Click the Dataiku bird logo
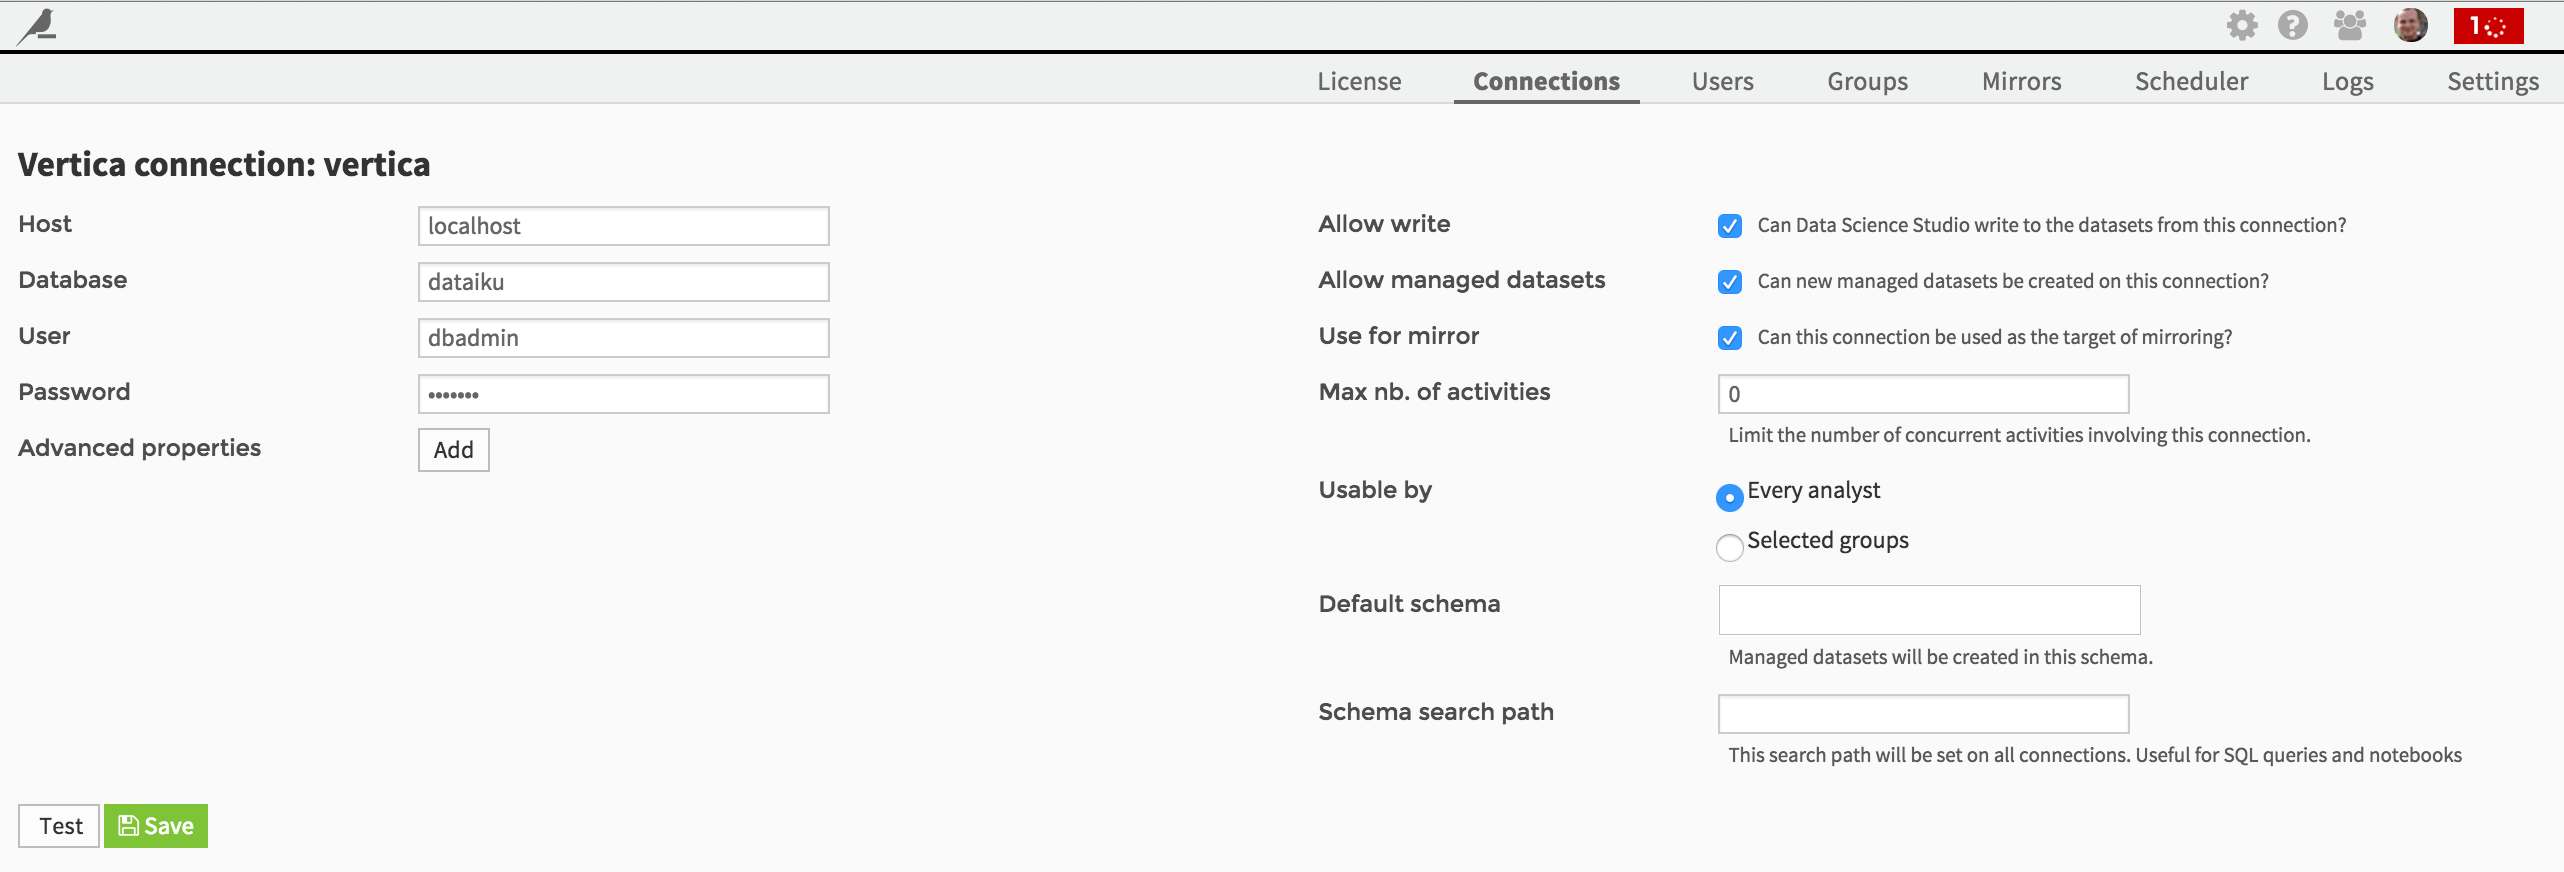Viewport: 2564px width, 872px height. click(38, 26)
